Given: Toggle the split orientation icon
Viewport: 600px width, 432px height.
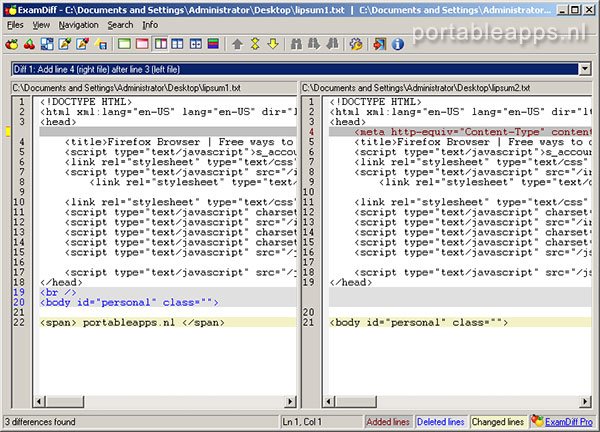Looking at the screenshot, I should (x=177, y=44).
